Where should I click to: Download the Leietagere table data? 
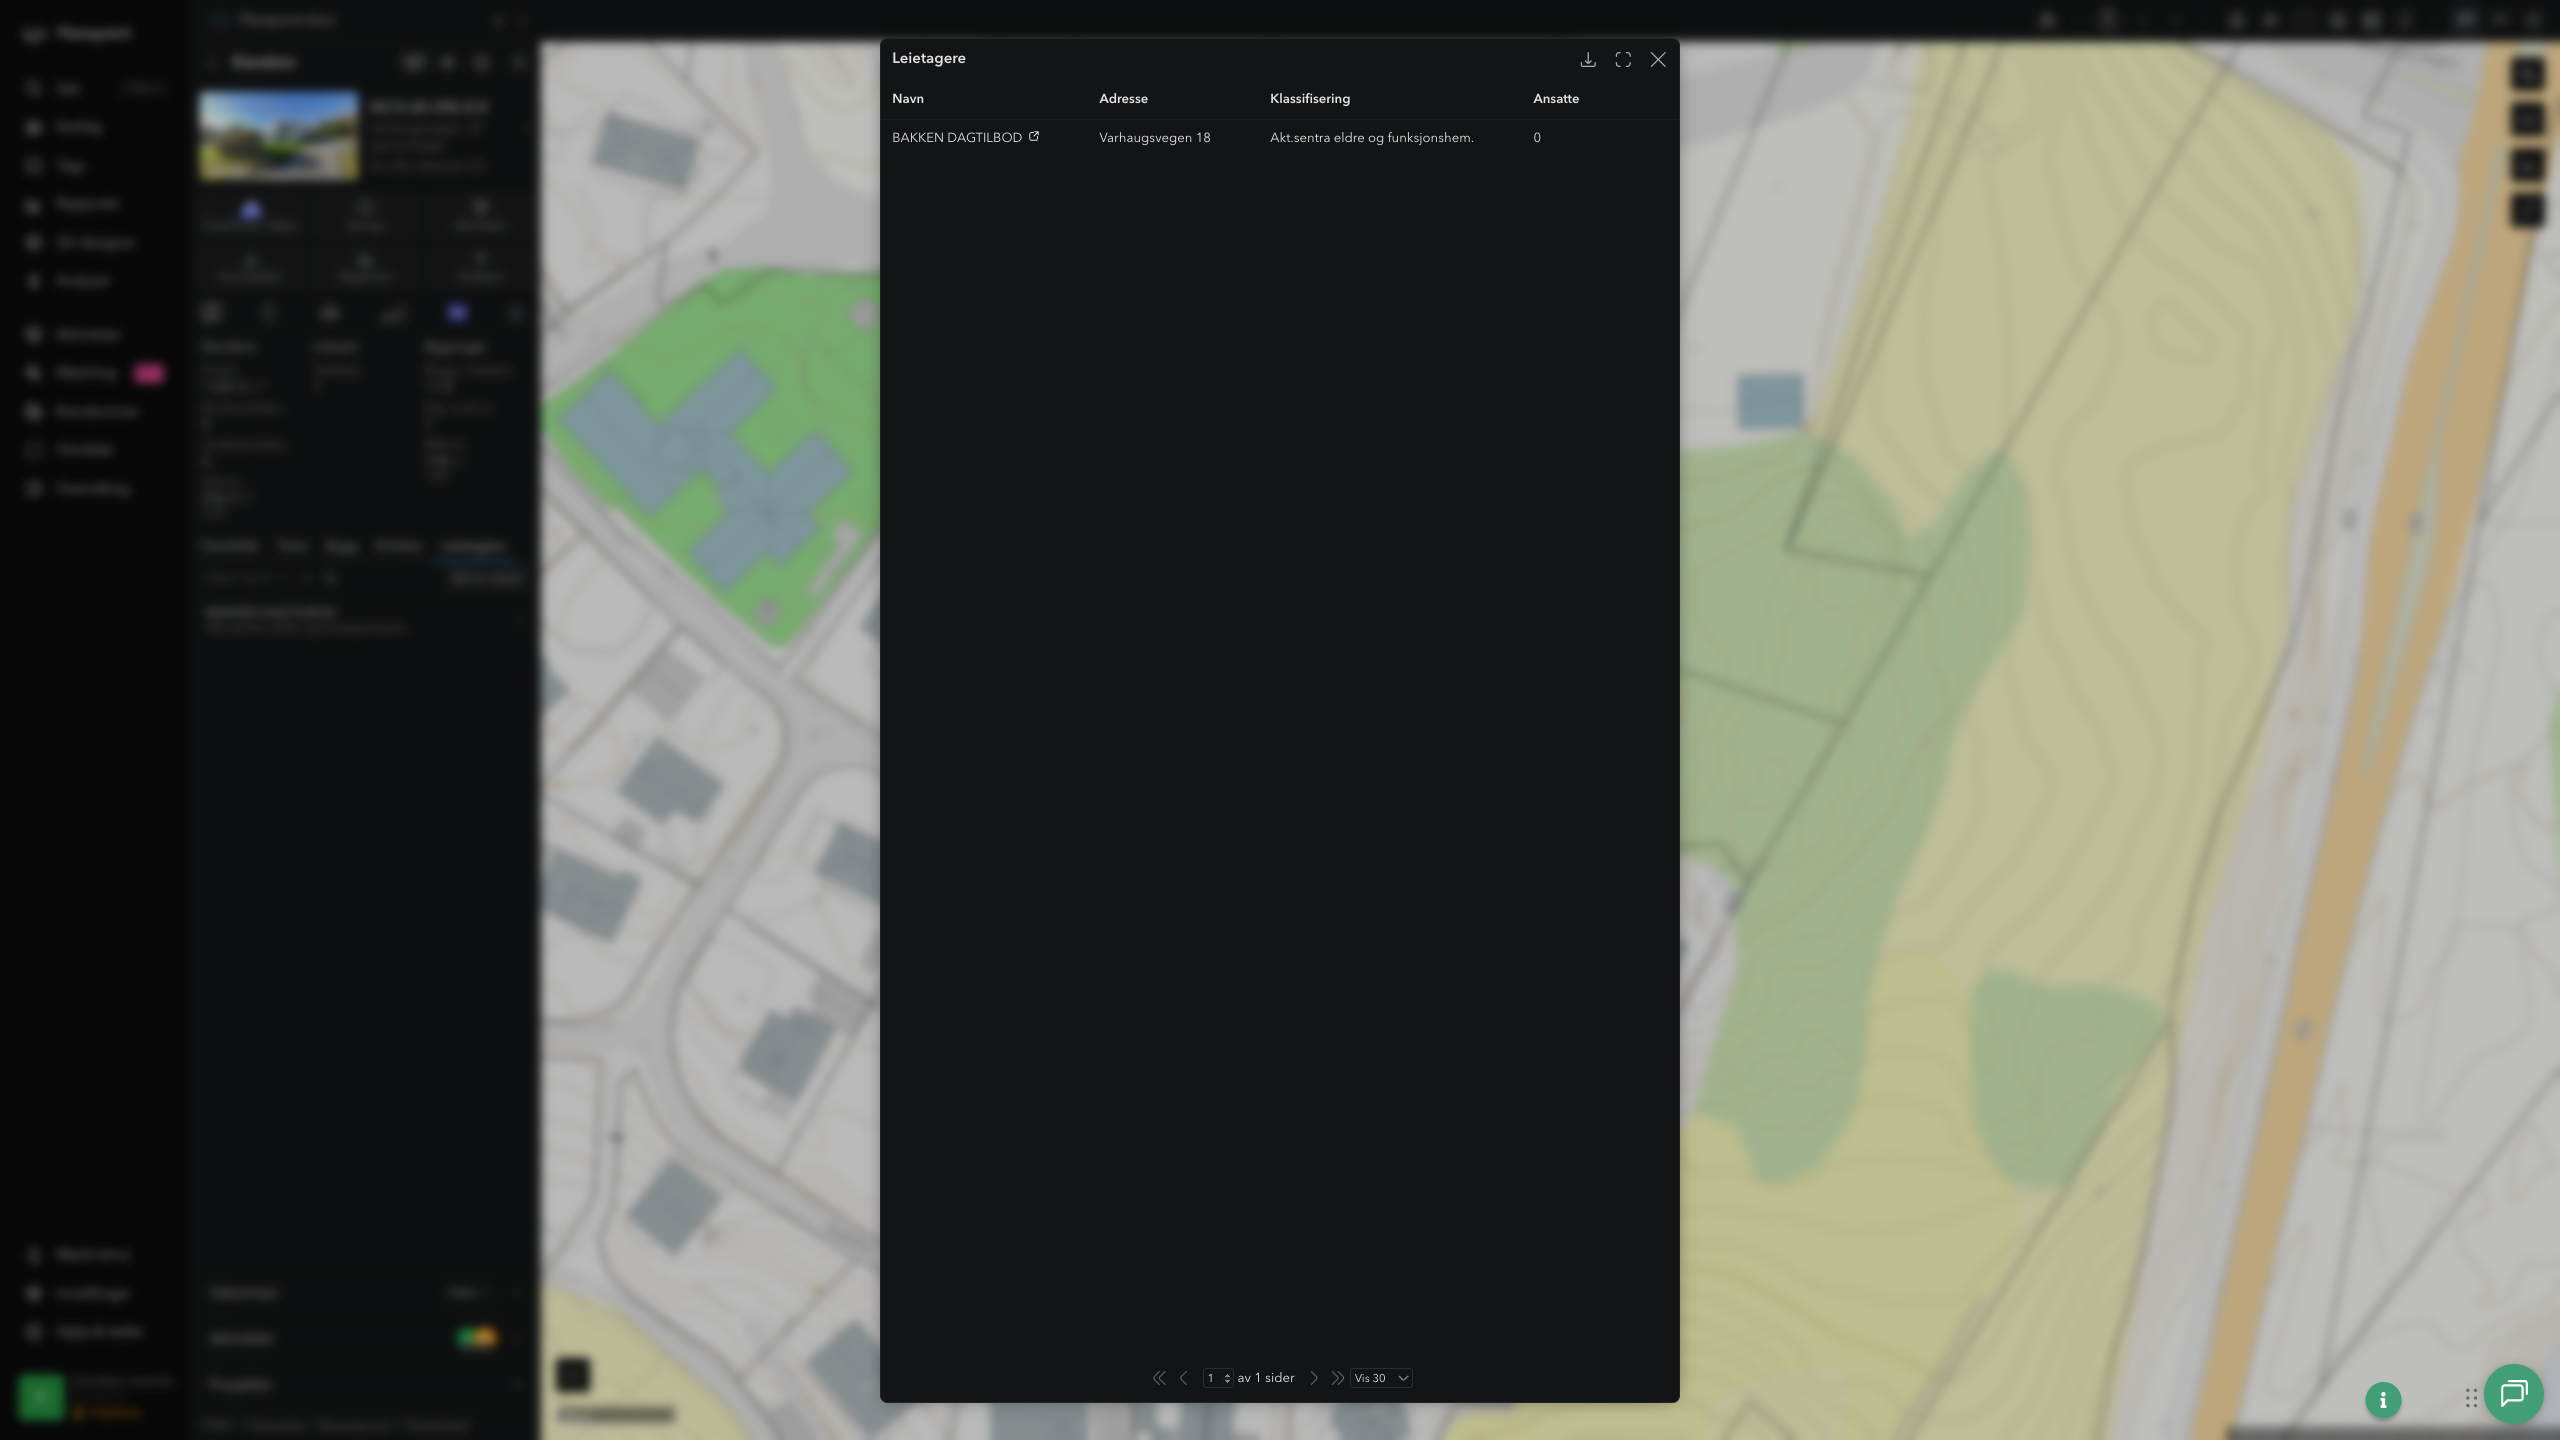tap(1588, 60)
